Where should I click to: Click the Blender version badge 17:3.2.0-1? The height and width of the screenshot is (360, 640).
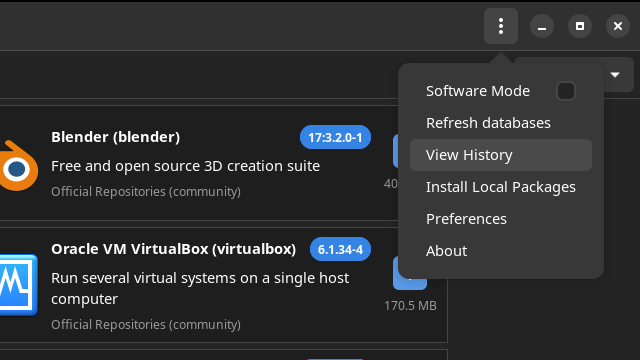click(335, 137)
